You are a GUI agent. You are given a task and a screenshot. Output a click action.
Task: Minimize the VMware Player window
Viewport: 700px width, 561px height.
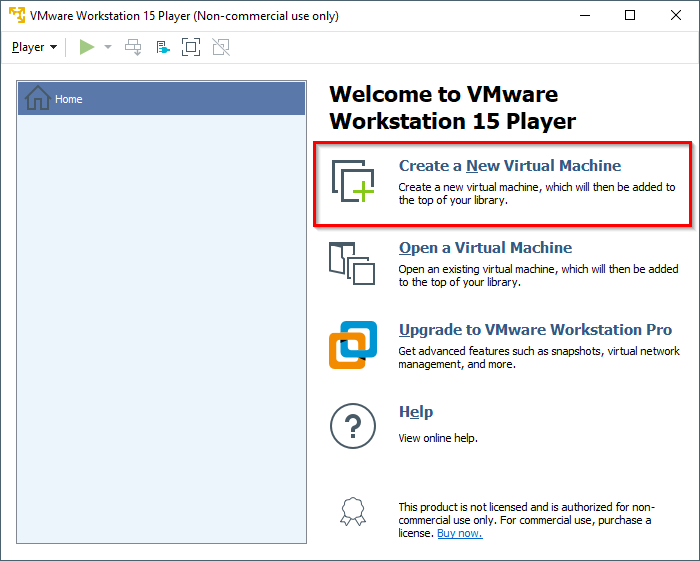pyautogui.click(x=585, y=15)
